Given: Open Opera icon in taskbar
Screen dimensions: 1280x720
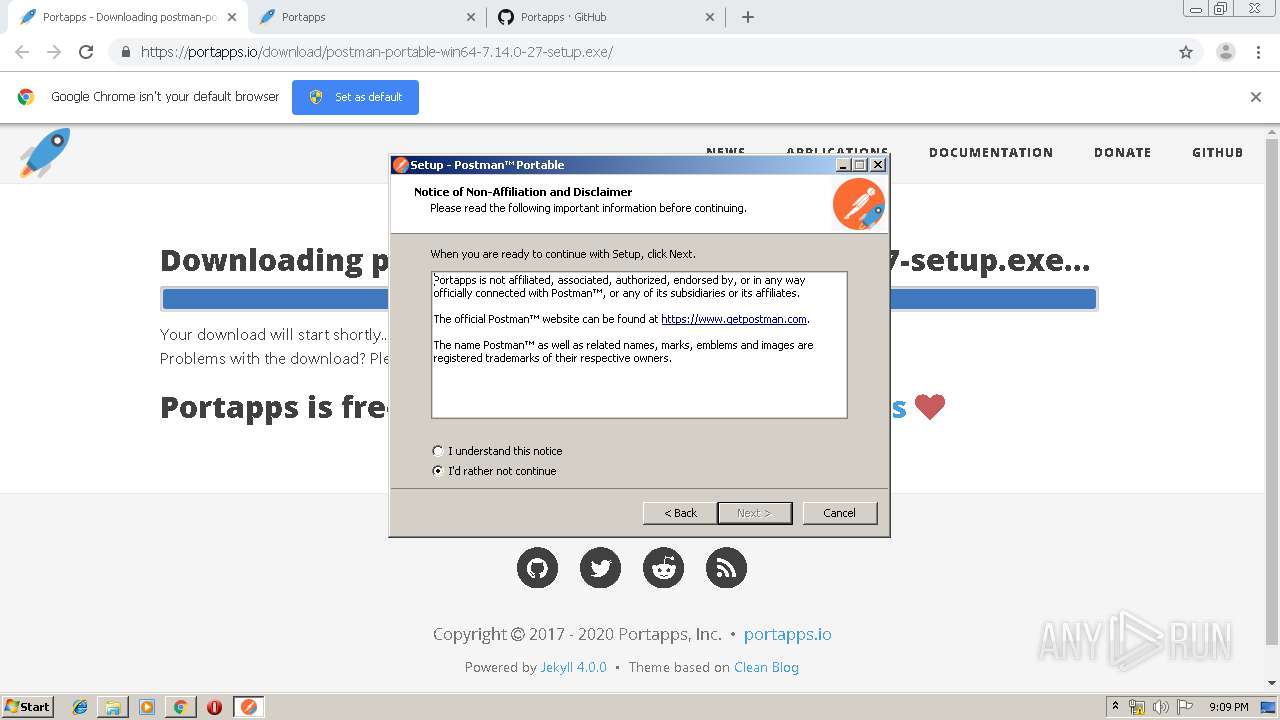Looking at the screenshot, I should point(214,707).
